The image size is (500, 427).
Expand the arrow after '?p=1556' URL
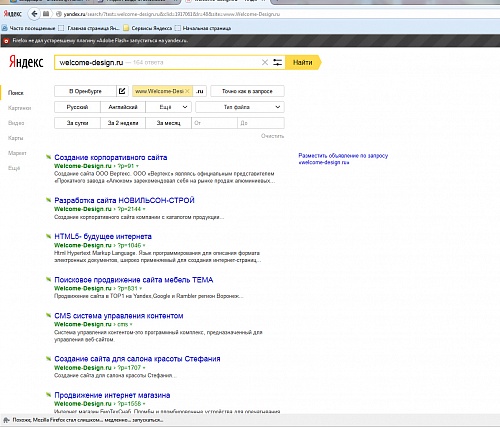coord(144,404)
